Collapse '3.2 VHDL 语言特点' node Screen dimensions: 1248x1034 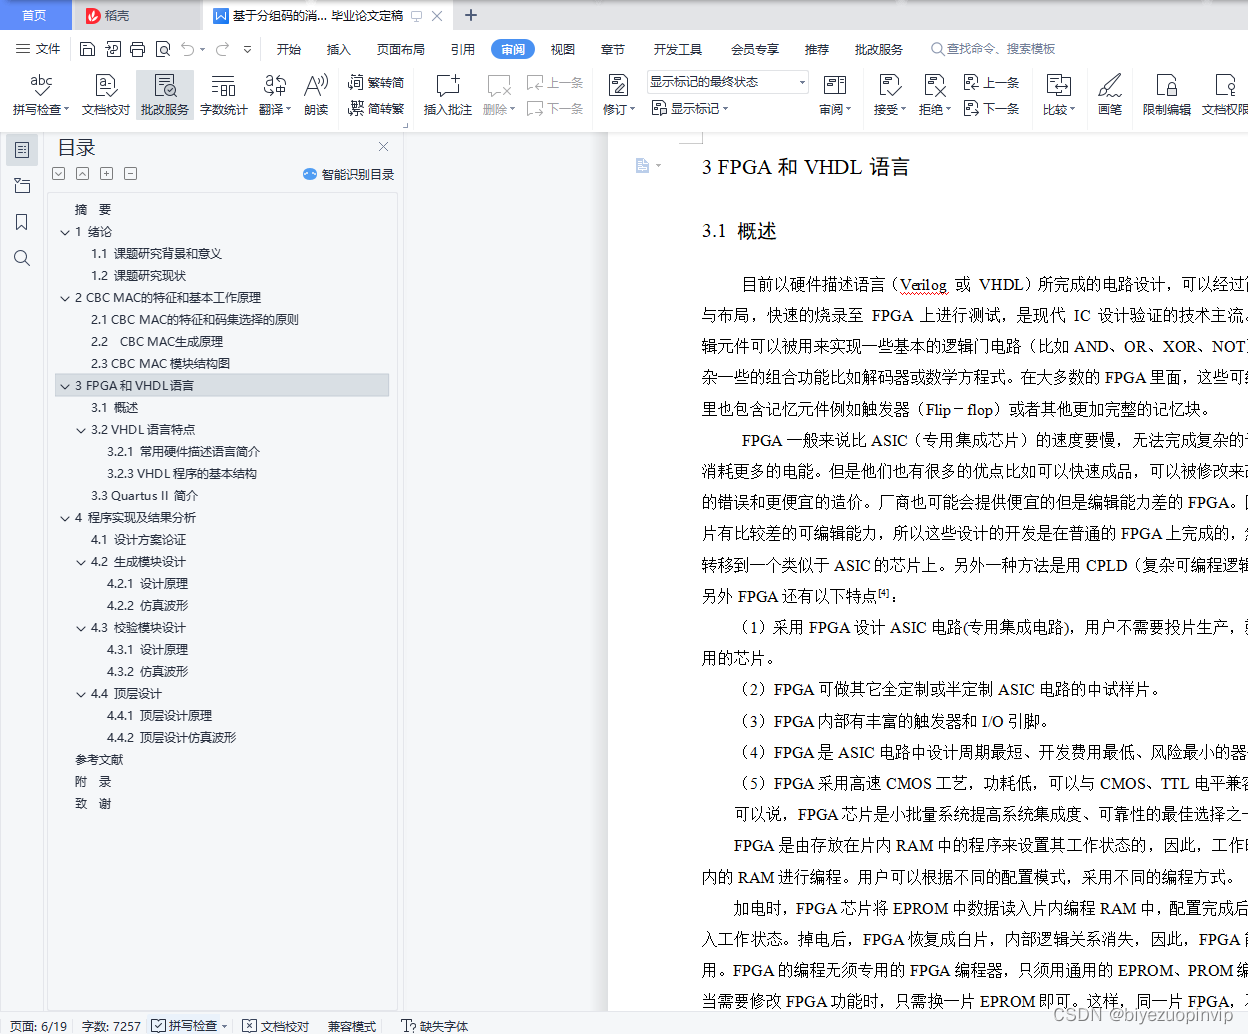81,430
